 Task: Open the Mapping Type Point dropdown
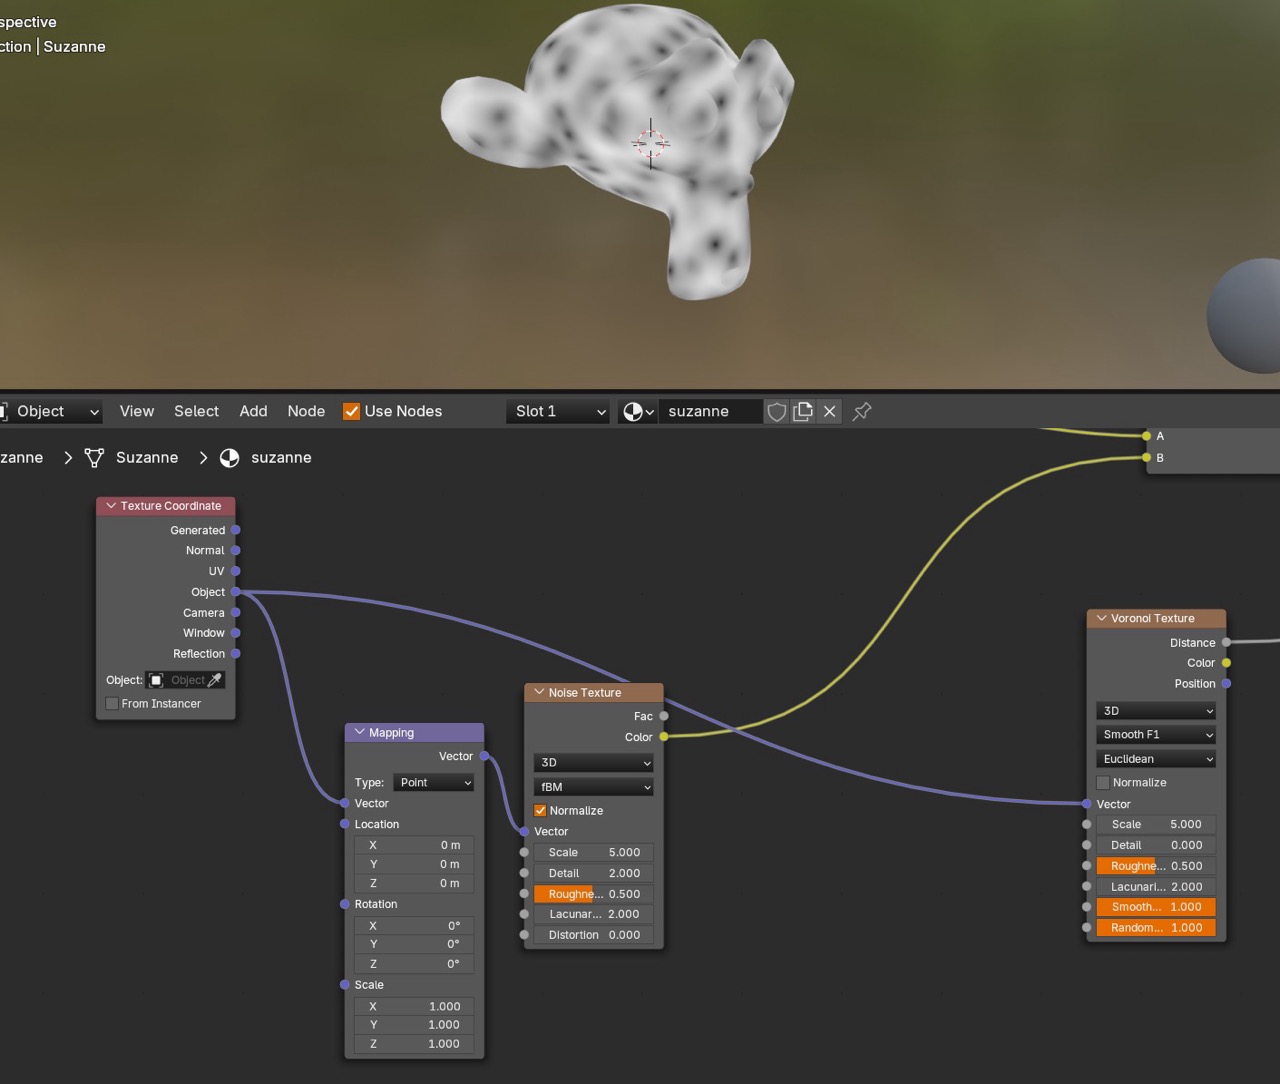pos(434,783)
